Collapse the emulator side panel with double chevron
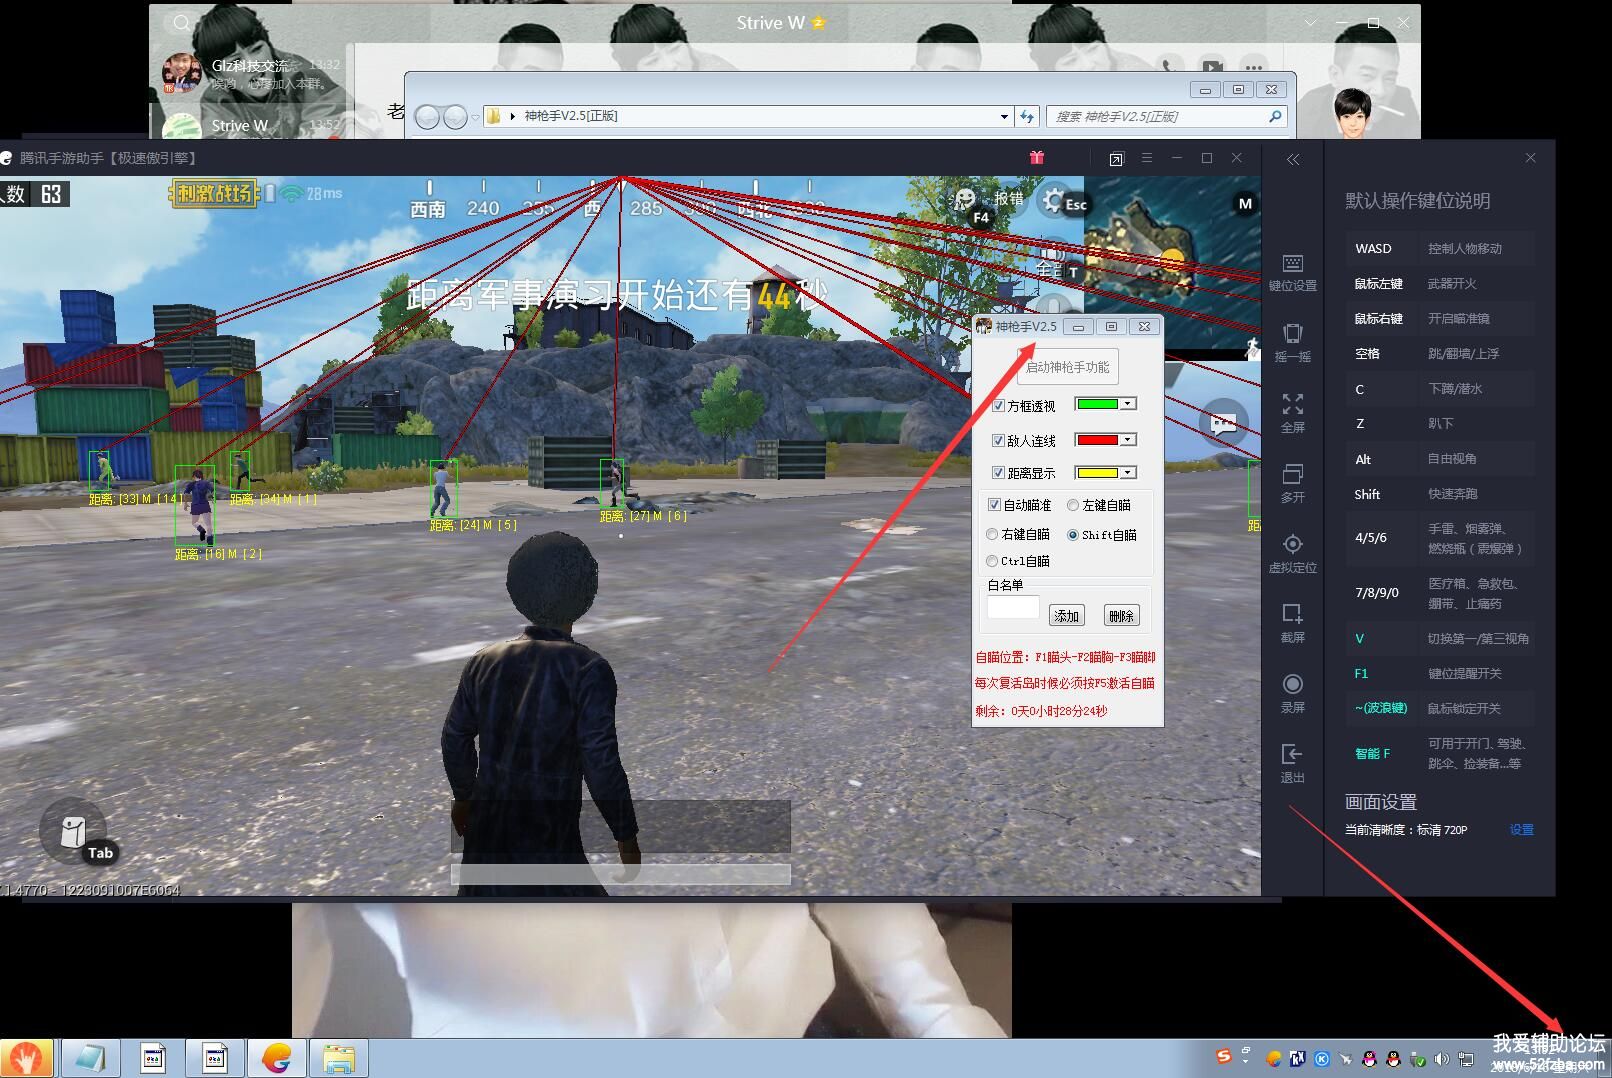The image size is (1612, 1078). pyautogui.click(x=1293, y=159)
